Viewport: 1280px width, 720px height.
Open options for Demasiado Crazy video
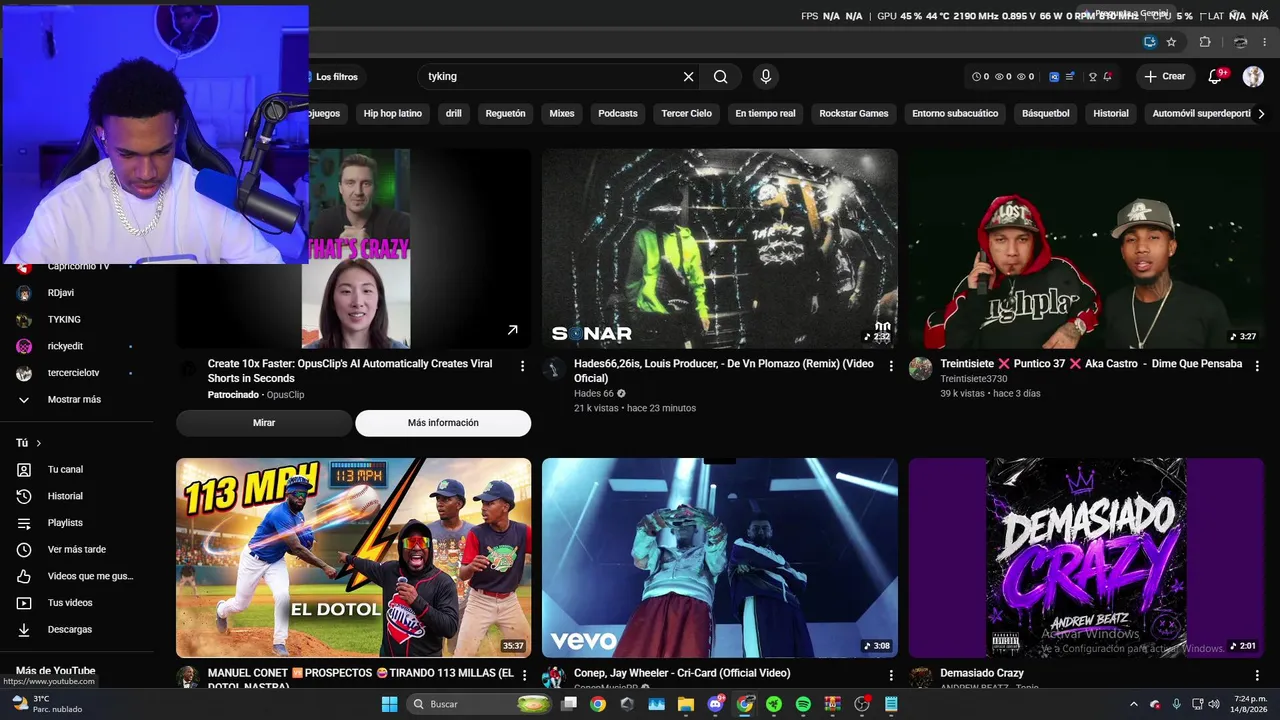(1257, 676)
